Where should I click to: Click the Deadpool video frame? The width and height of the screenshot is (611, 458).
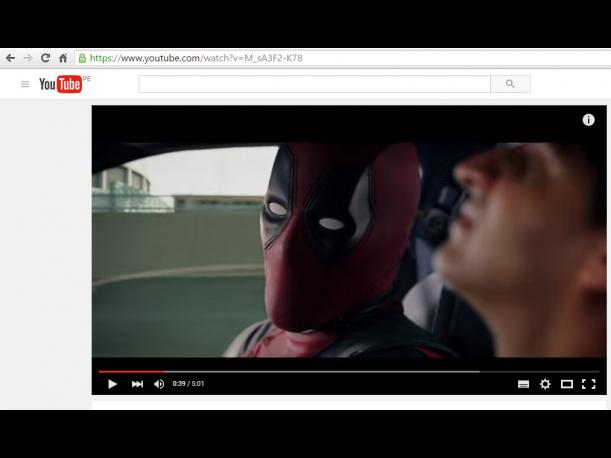(x=349, y=250)
